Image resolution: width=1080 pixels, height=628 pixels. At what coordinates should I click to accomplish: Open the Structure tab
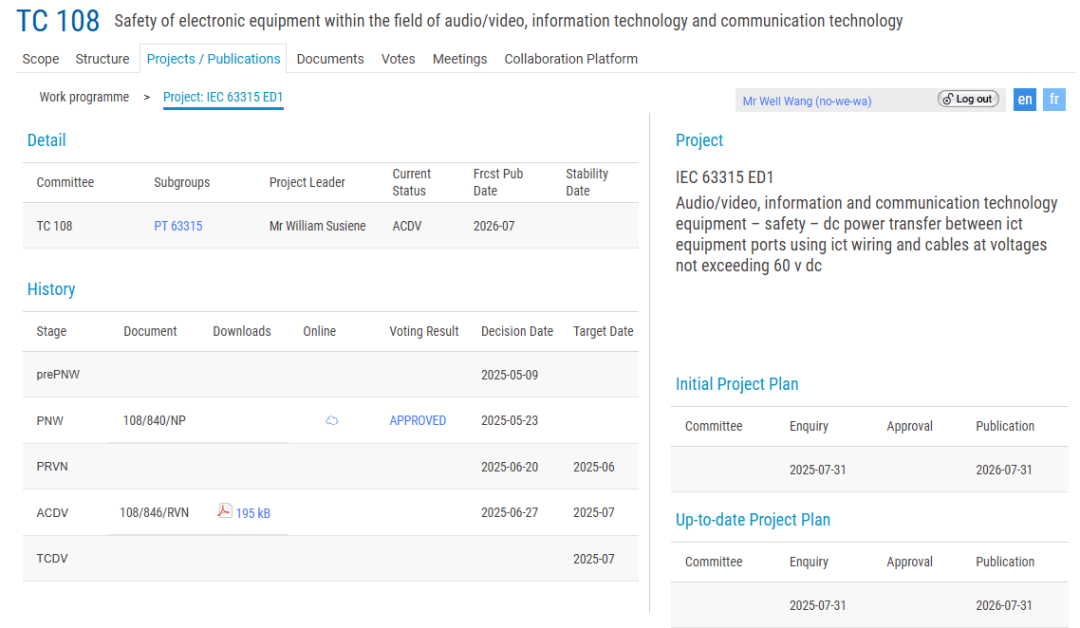pyautogui.click(x=102, y=59)
